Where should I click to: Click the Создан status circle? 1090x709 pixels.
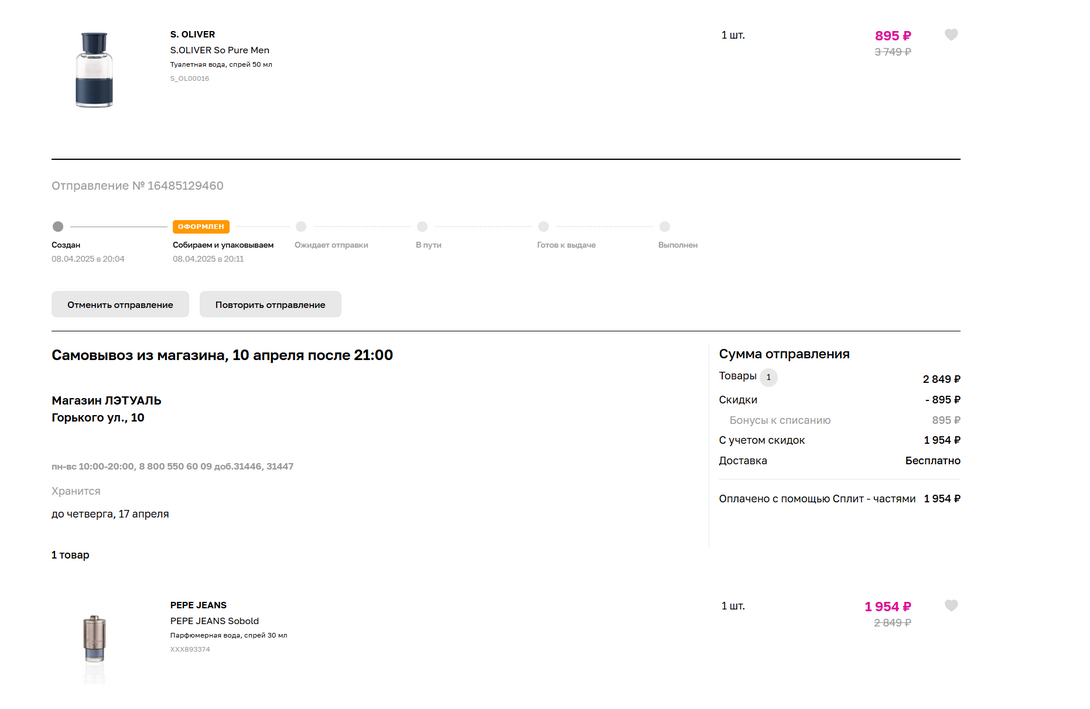(58, 227)
